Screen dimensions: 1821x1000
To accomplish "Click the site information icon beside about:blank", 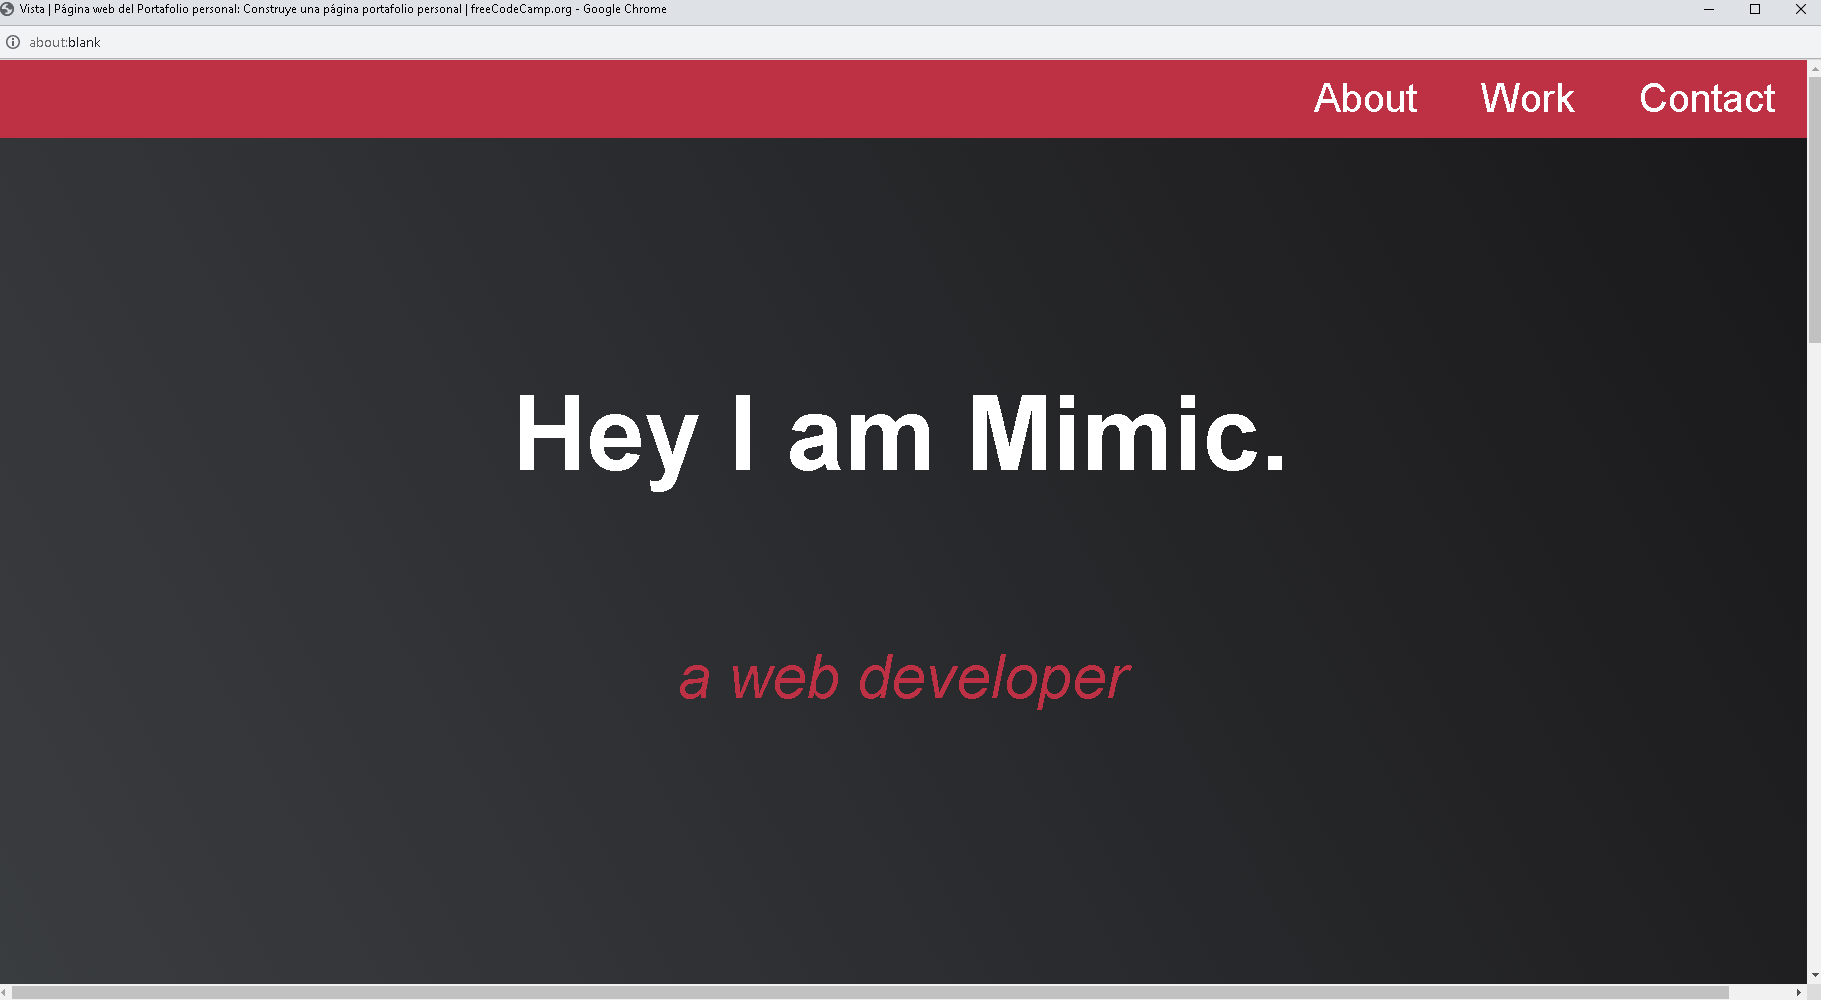I will pos(13,42).
